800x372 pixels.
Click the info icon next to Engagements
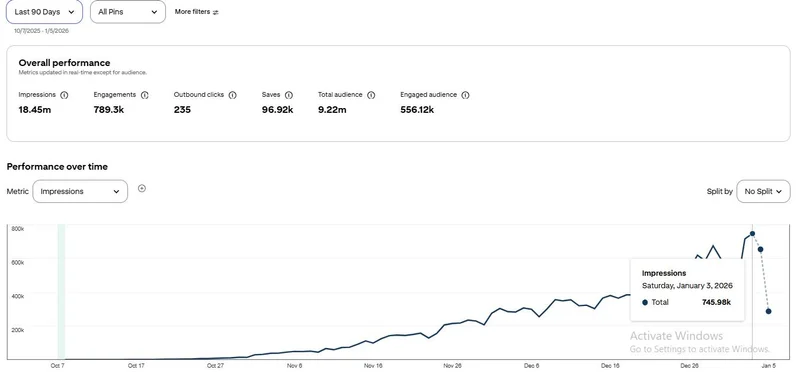144,95
